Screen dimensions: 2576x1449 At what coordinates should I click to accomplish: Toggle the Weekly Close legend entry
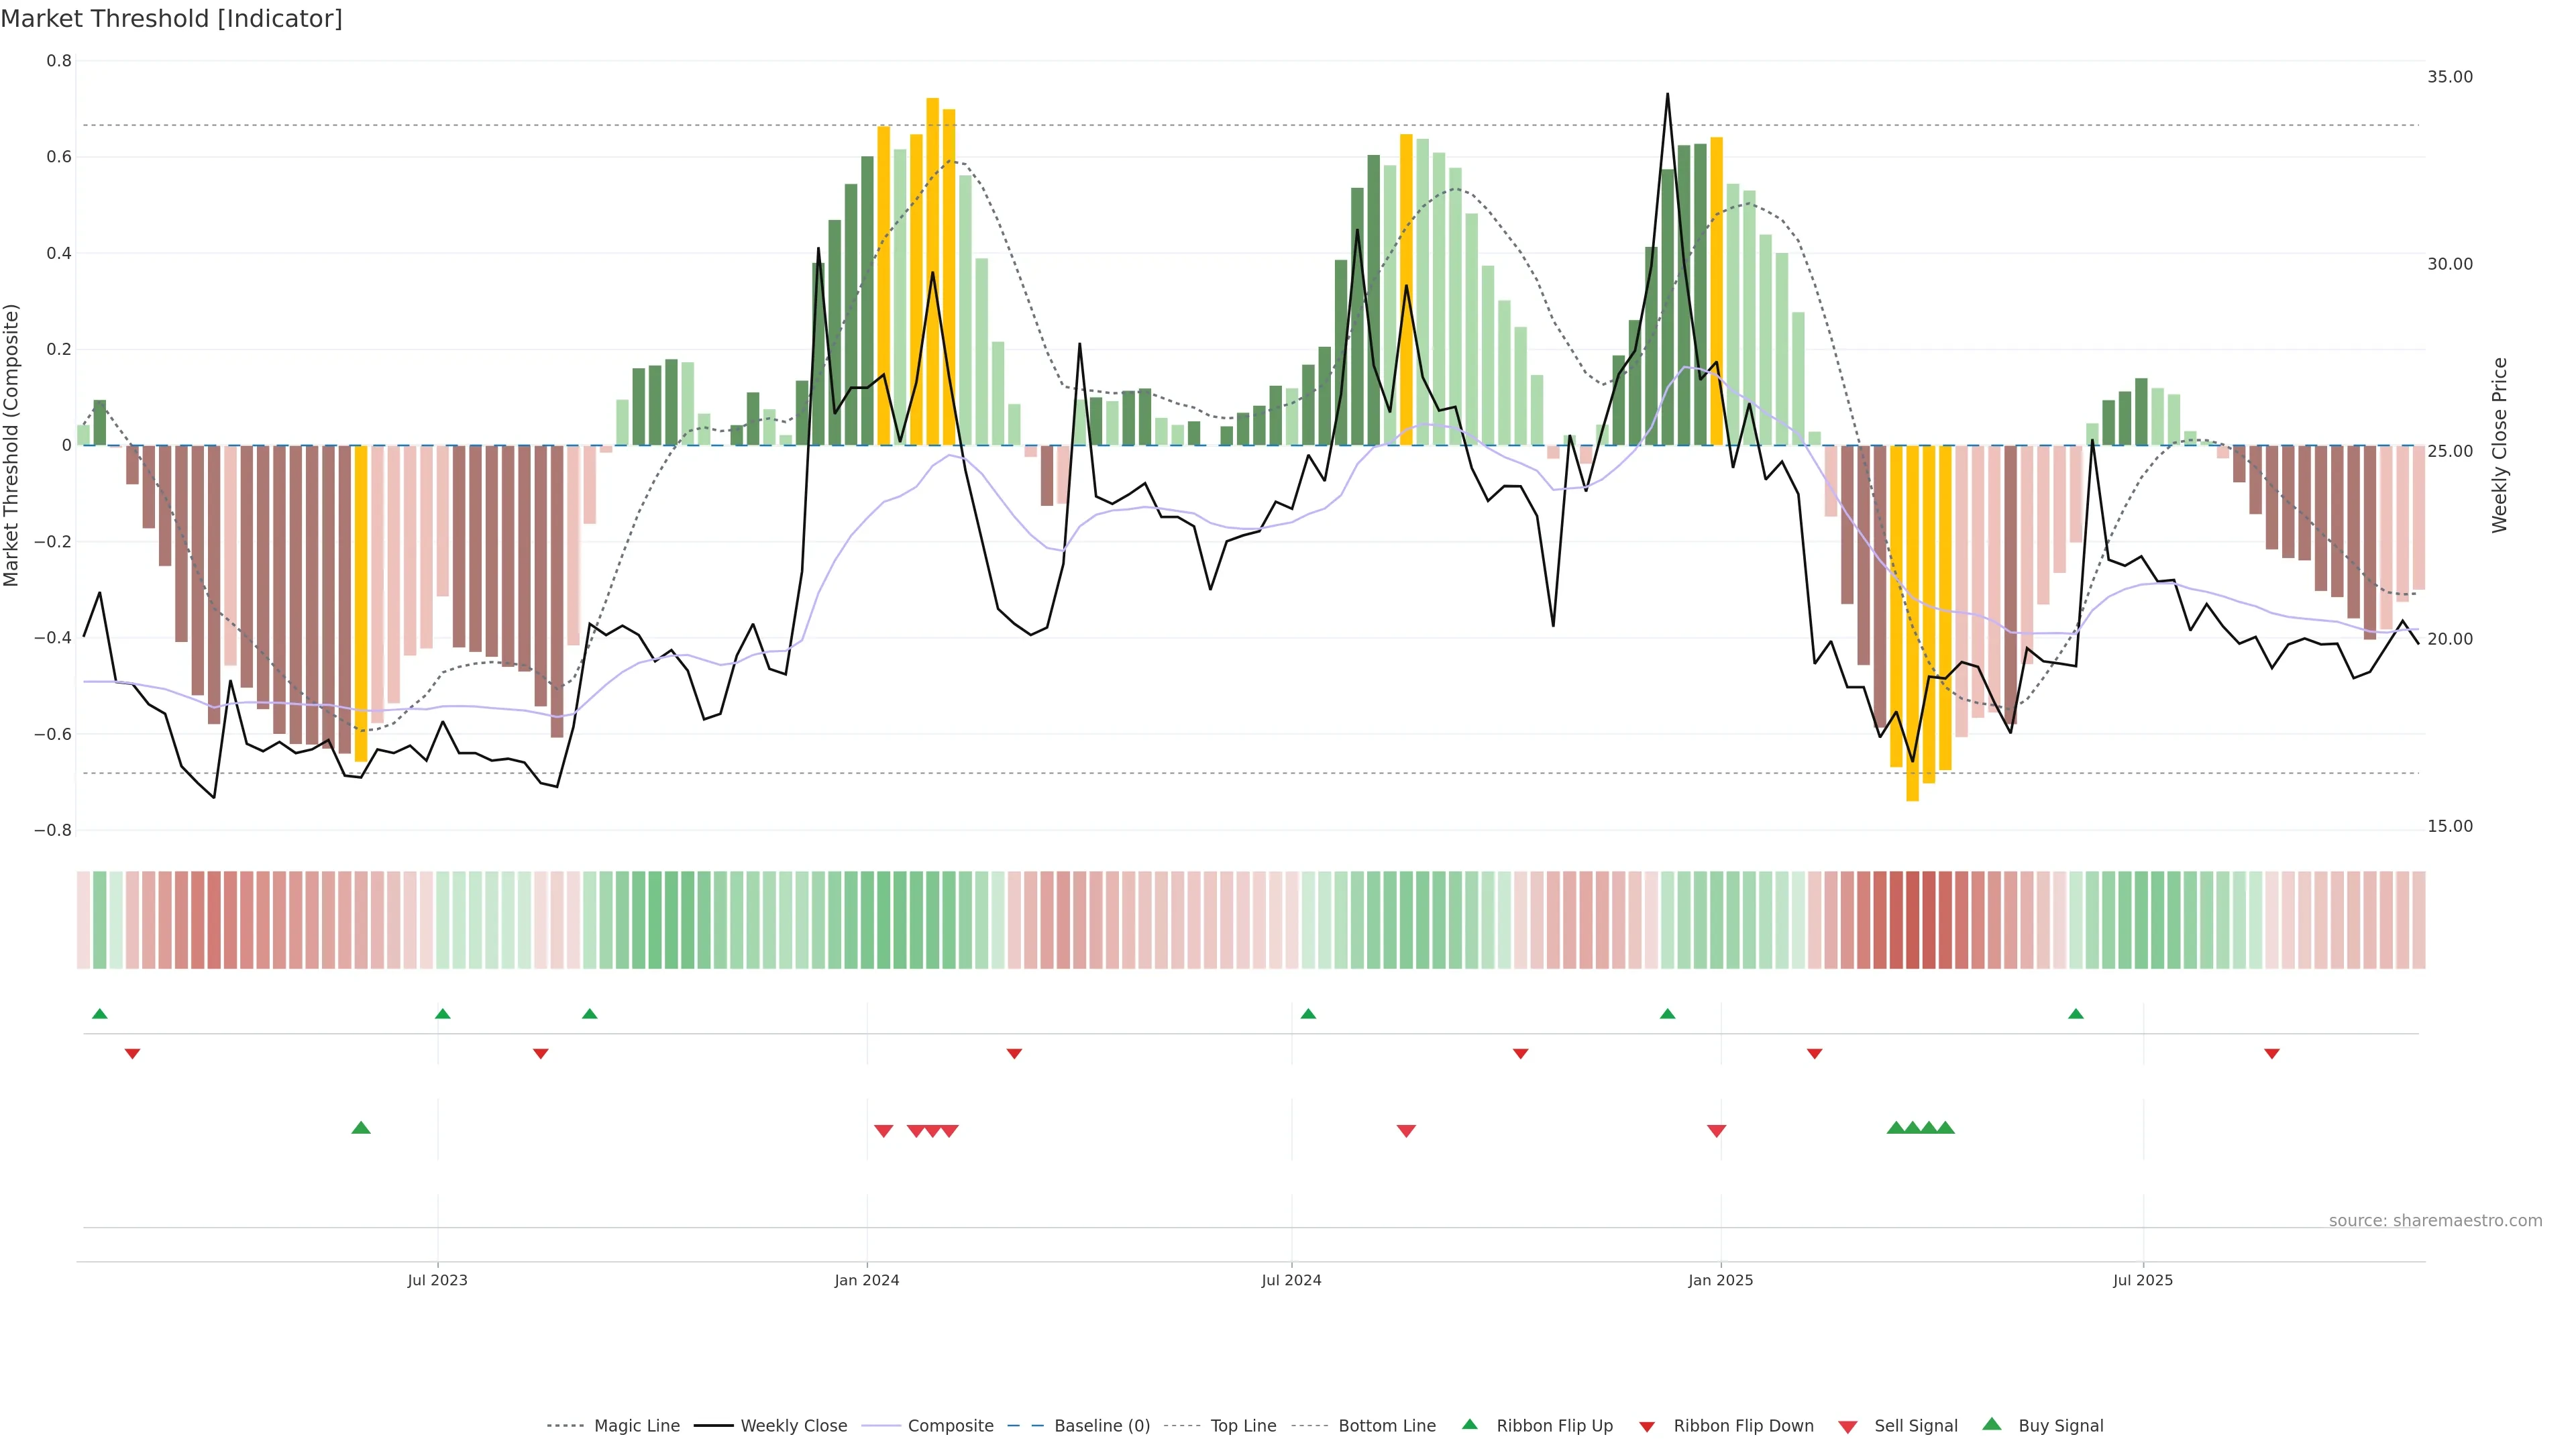pyautogui.click(x=793, y=1426)
